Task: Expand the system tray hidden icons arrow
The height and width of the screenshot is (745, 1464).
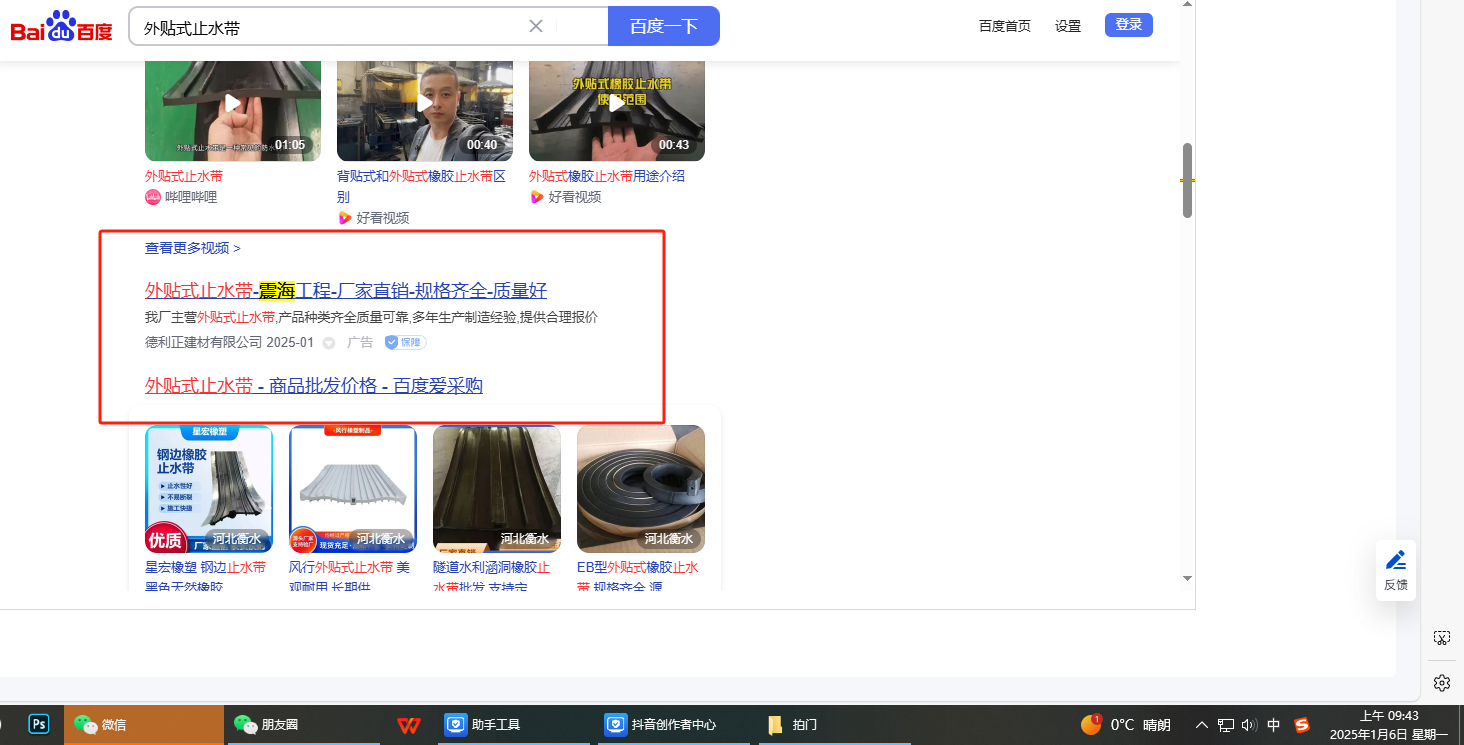Action: 1202,725
